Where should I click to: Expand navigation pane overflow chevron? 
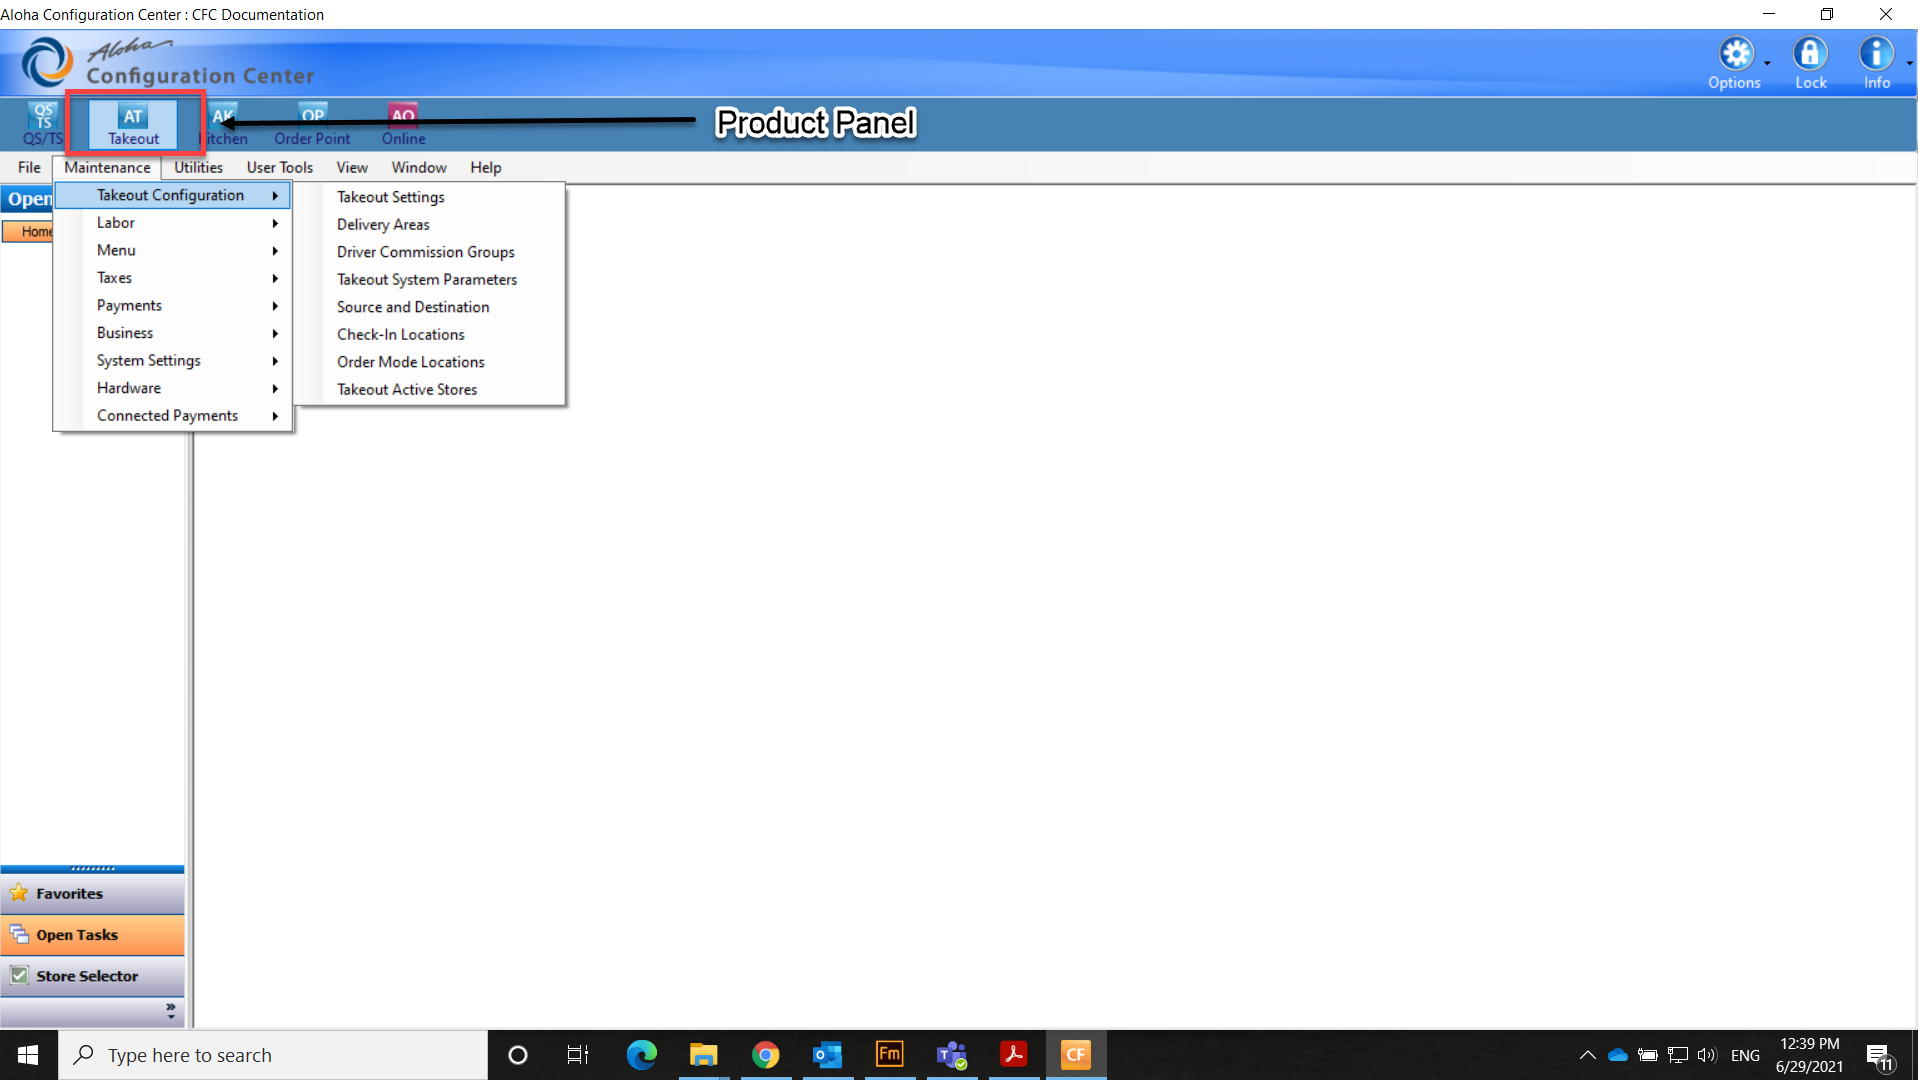(171, 1012)
